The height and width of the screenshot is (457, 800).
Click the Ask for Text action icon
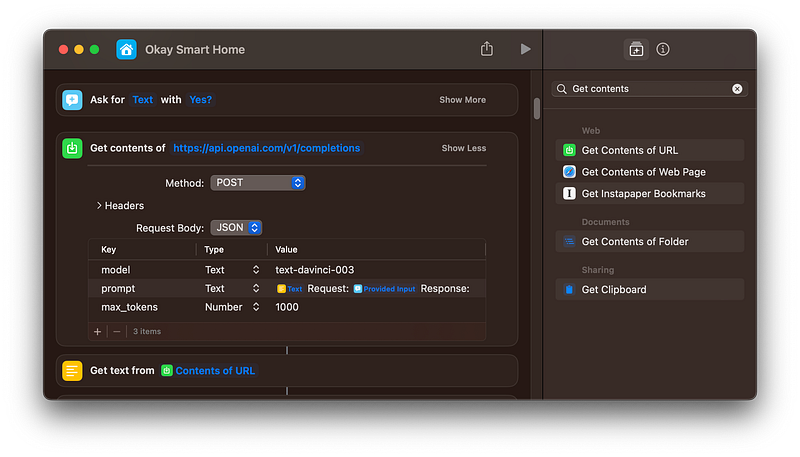point(72,100)
